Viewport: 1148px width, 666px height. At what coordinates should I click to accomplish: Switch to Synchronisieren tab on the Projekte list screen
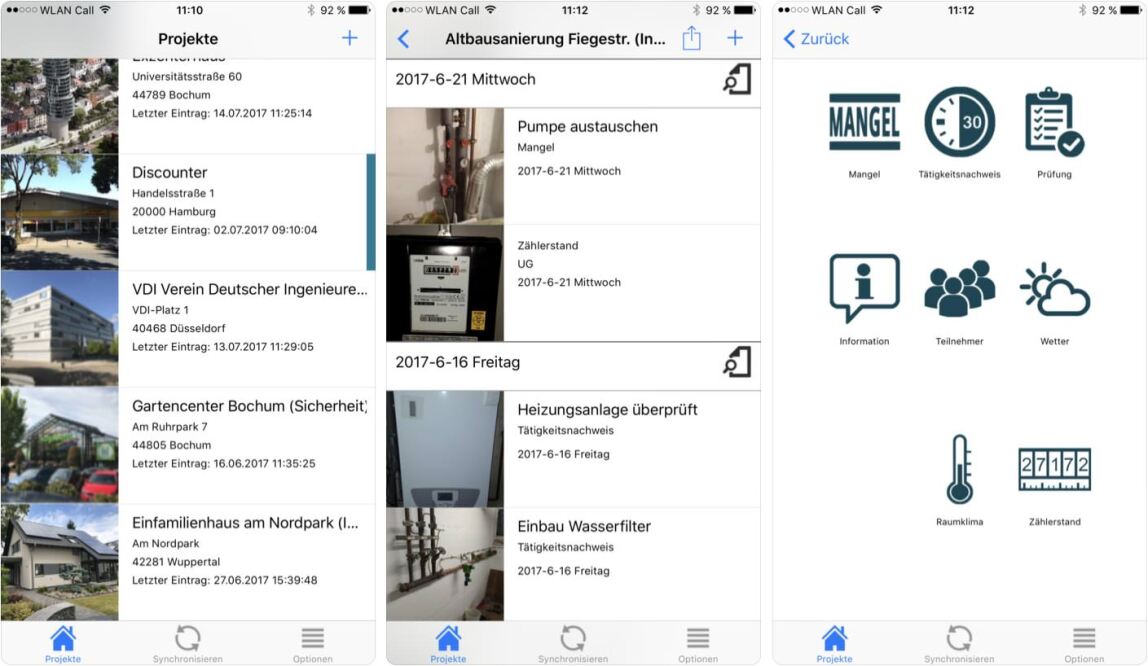click(x=187, y=644)
